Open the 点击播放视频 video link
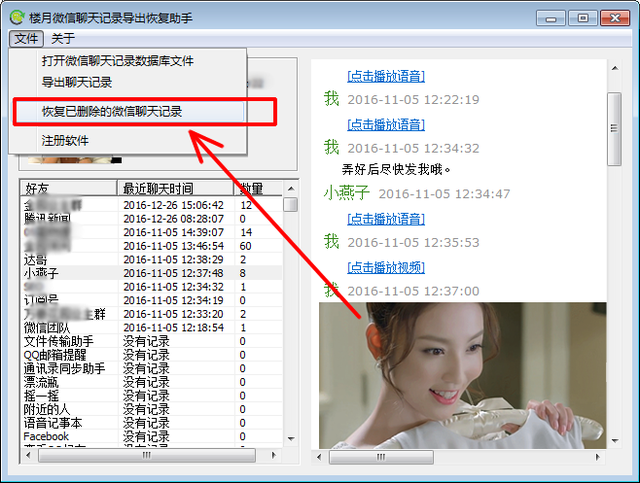The height and width of the screenshot is (483, 640). click(x=386, y=267)
